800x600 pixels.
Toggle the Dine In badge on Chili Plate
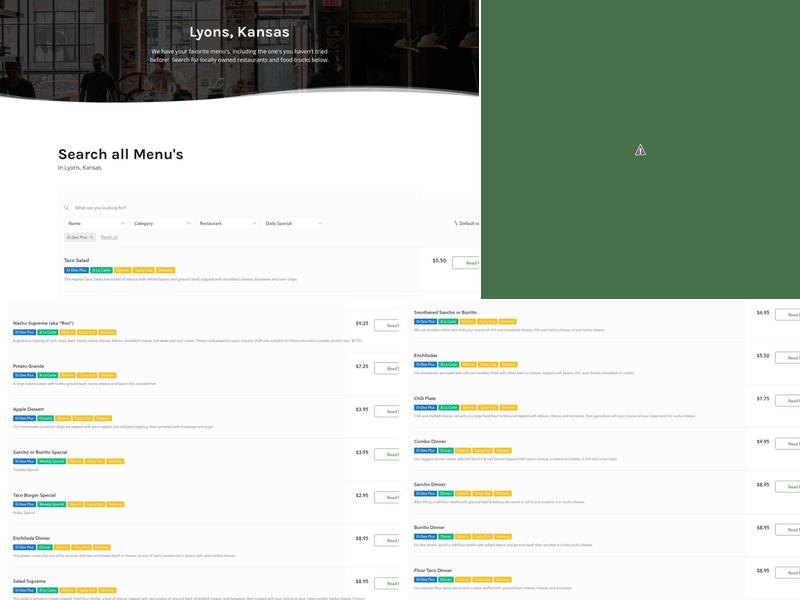(467, 406)
